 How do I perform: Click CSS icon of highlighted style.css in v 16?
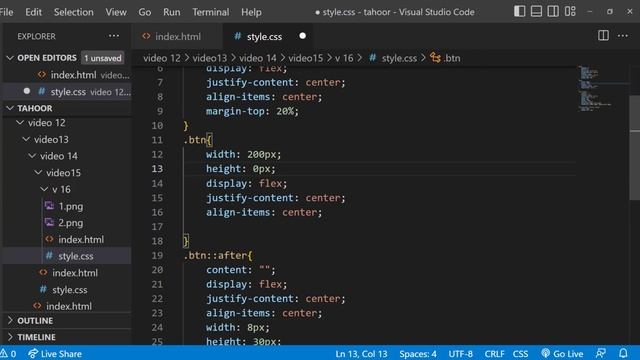49,256
